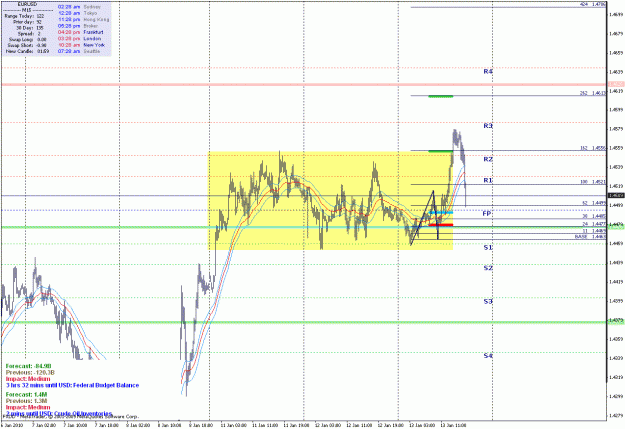Click the New York session clock

81,45
